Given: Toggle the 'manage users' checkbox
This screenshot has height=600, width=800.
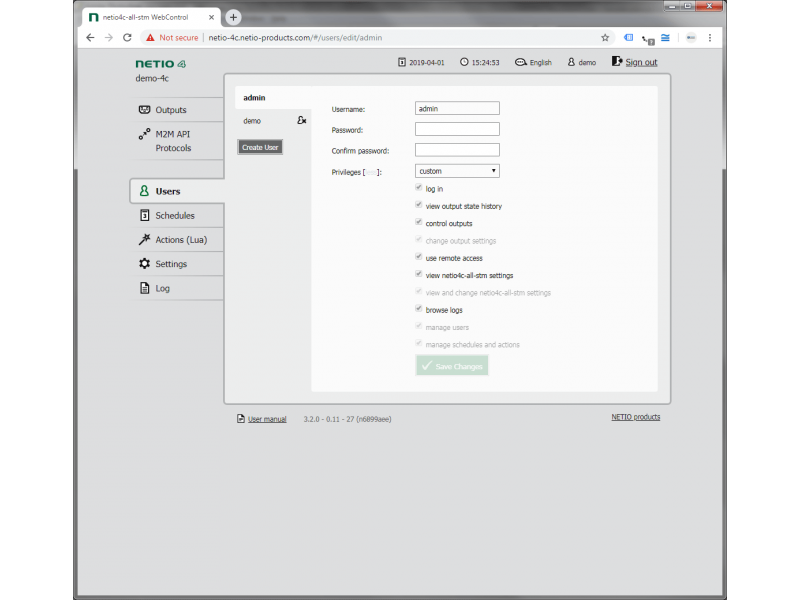Looking at the screenshot, I should [x=419, y=327].
